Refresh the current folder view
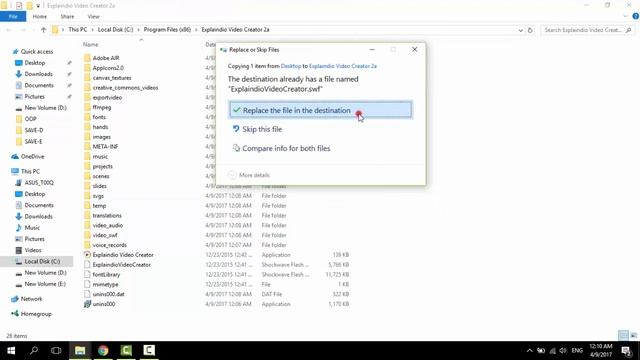The height and width of the screenshot is (360, 640). (x=530, y=30)
